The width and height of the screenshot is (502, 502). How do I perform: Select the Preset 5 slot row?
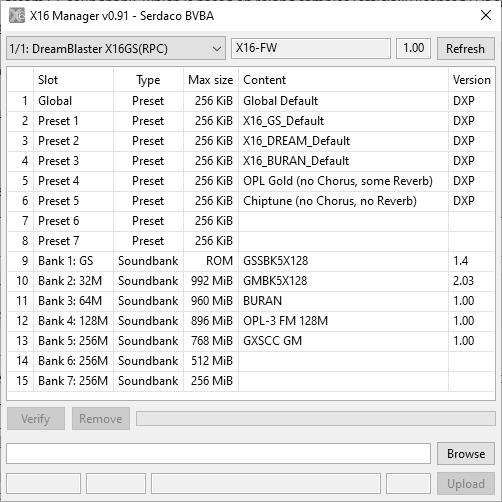click(x=251, y=201)
